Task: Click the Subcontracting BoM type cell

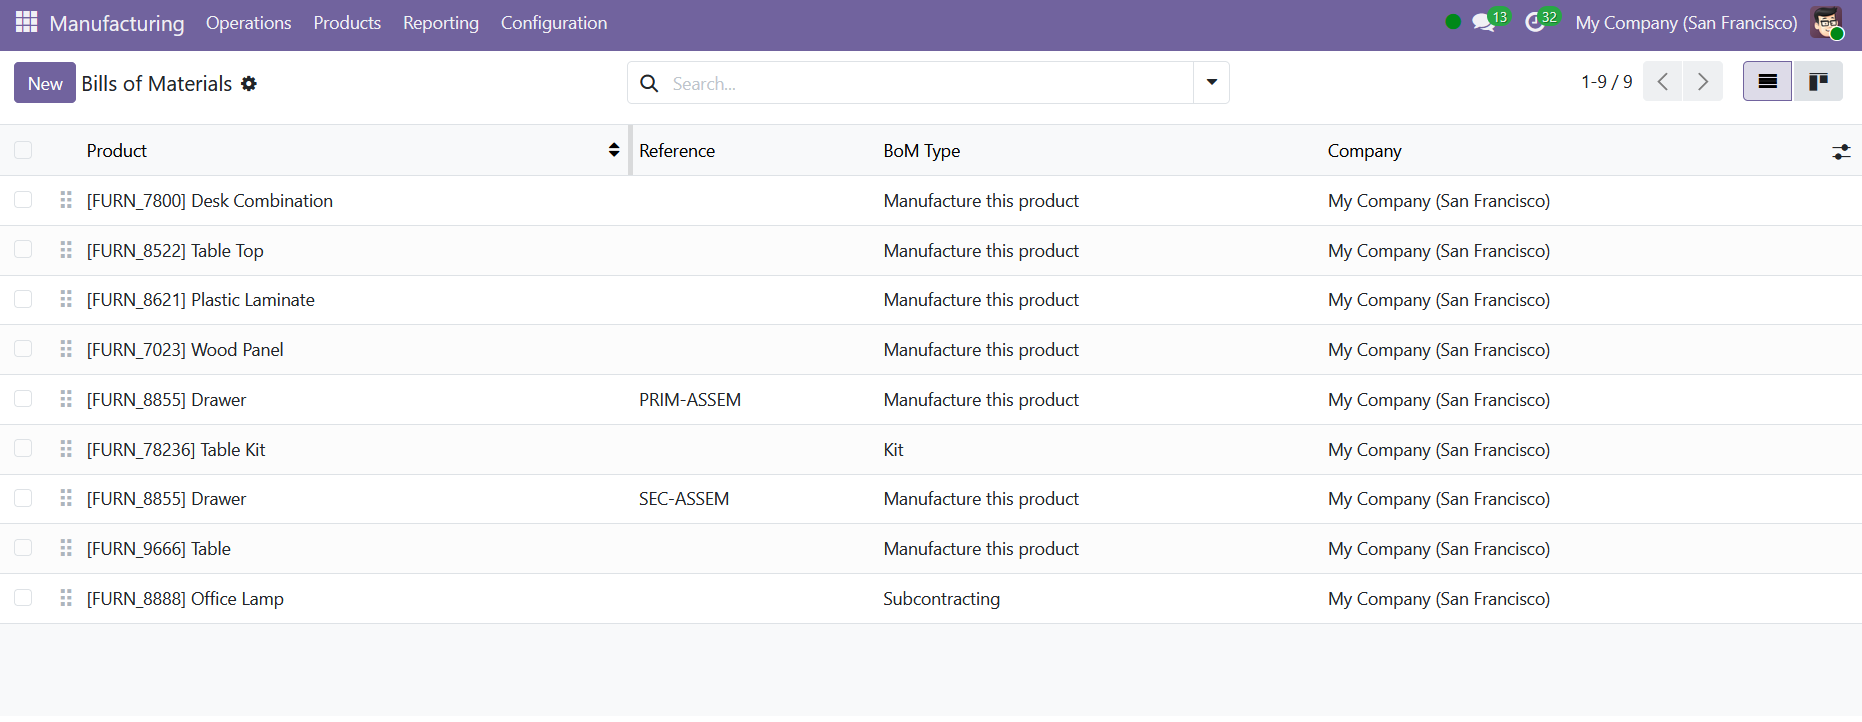Action: (x=941, y=599)
